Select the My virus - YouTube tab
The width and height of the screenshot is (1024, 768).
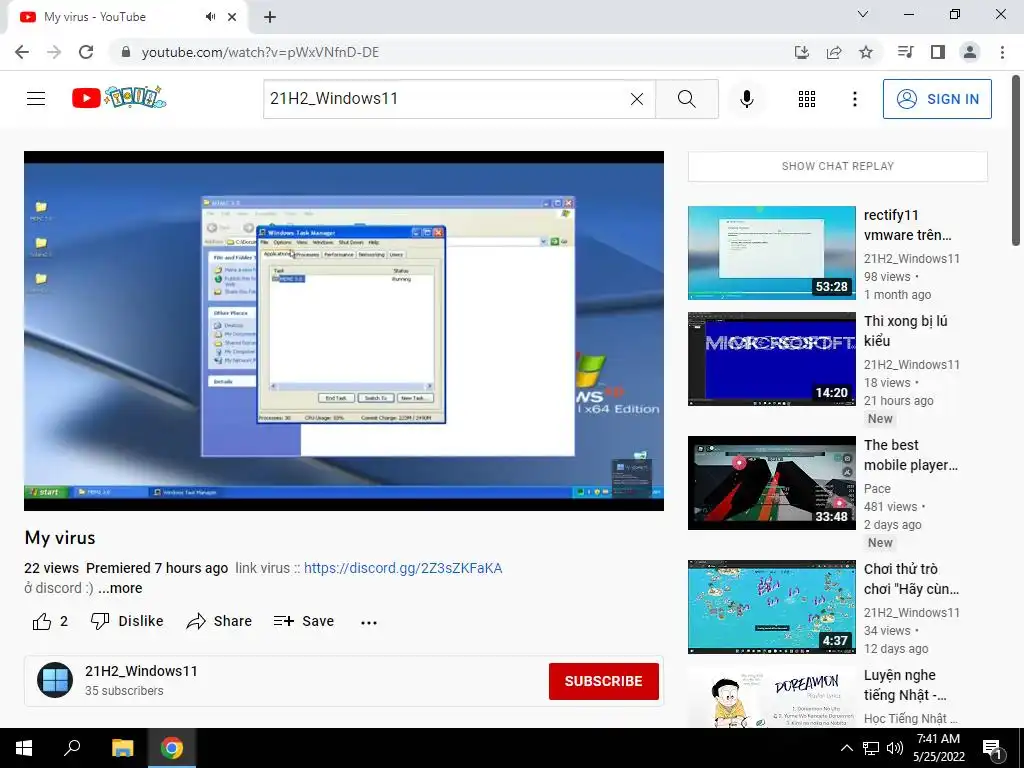point(127,17)
